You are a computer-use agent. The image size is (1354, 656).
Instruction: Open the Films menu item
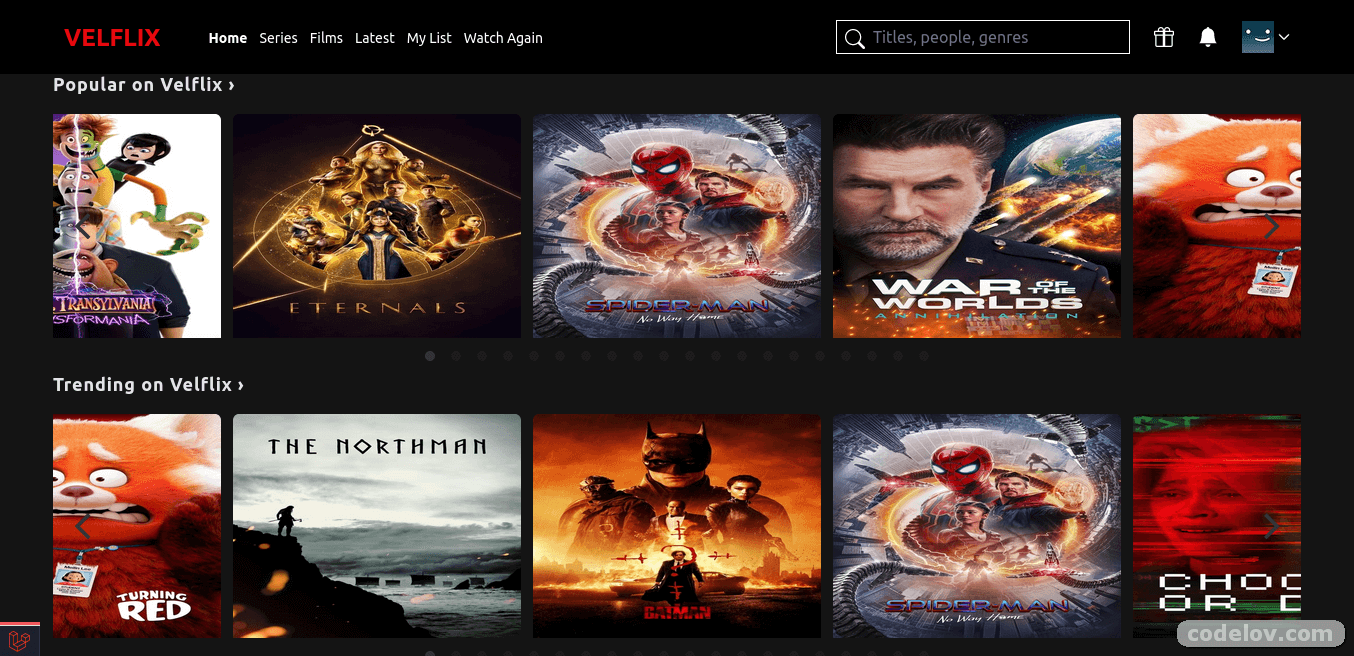point(326,38)
